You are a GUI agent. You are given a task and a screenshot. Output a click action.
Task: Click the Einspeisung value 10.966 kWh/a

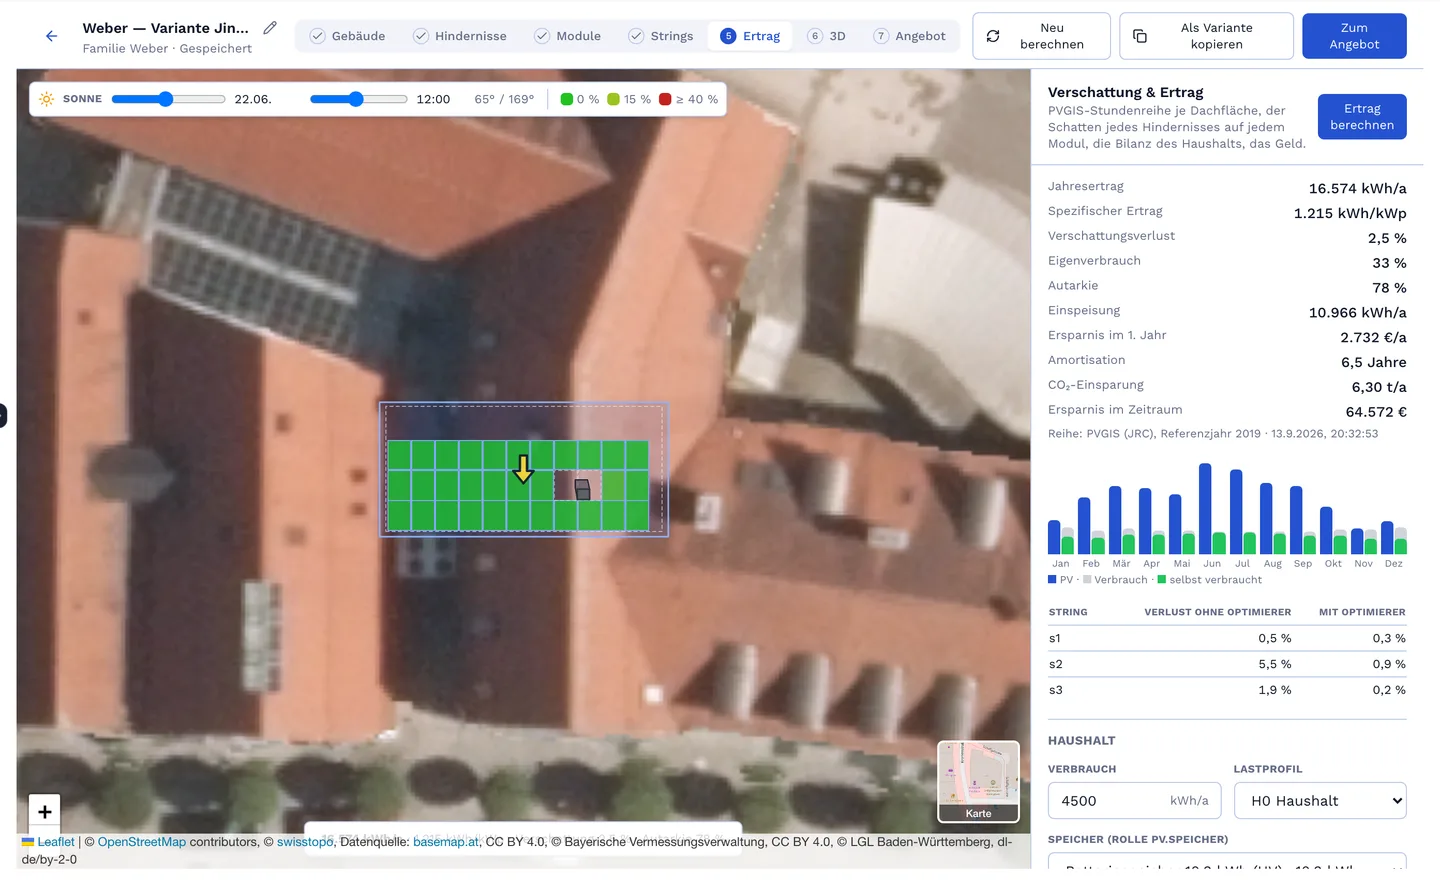(1357, 313)
